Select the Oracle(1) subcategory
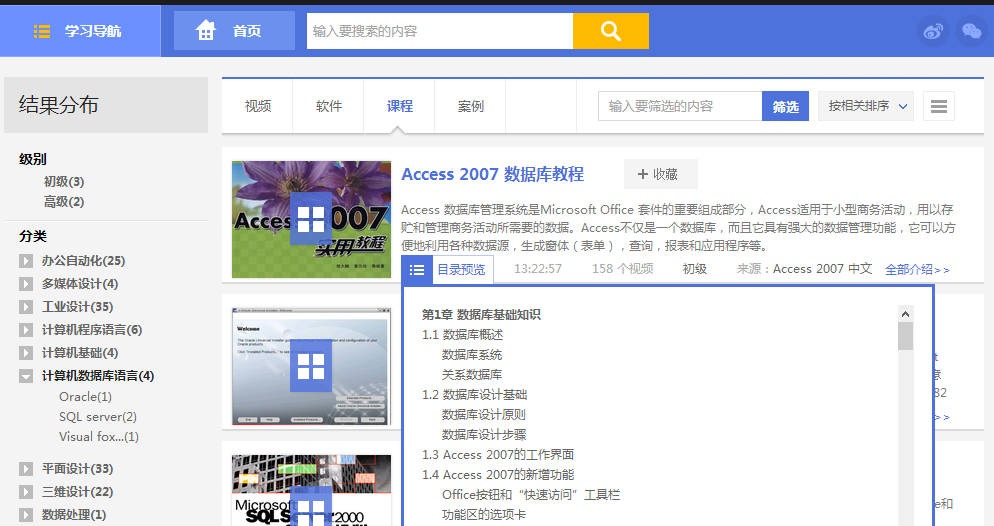The width and height of the screenshot is (994, 526). (x=86, y=397)
